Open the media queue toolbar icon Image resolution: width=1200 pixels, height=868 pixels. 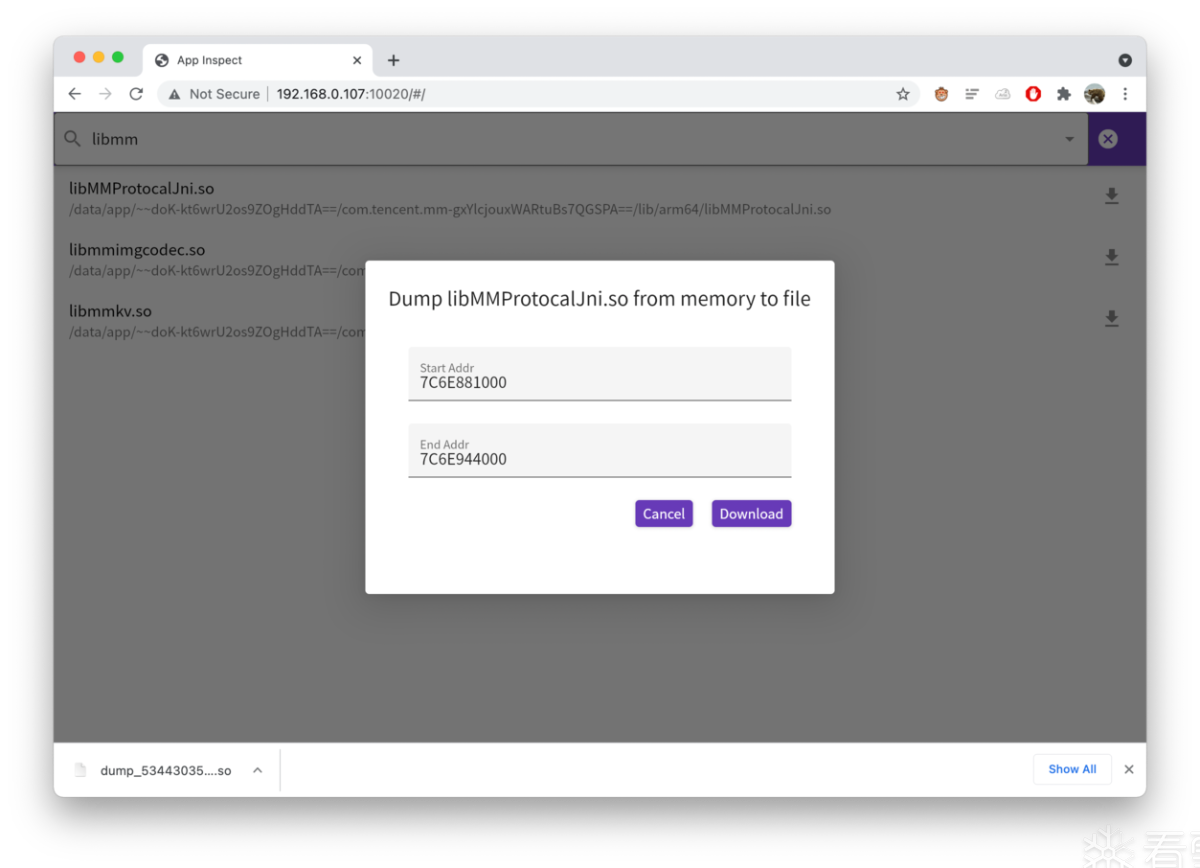coord(972,94)
